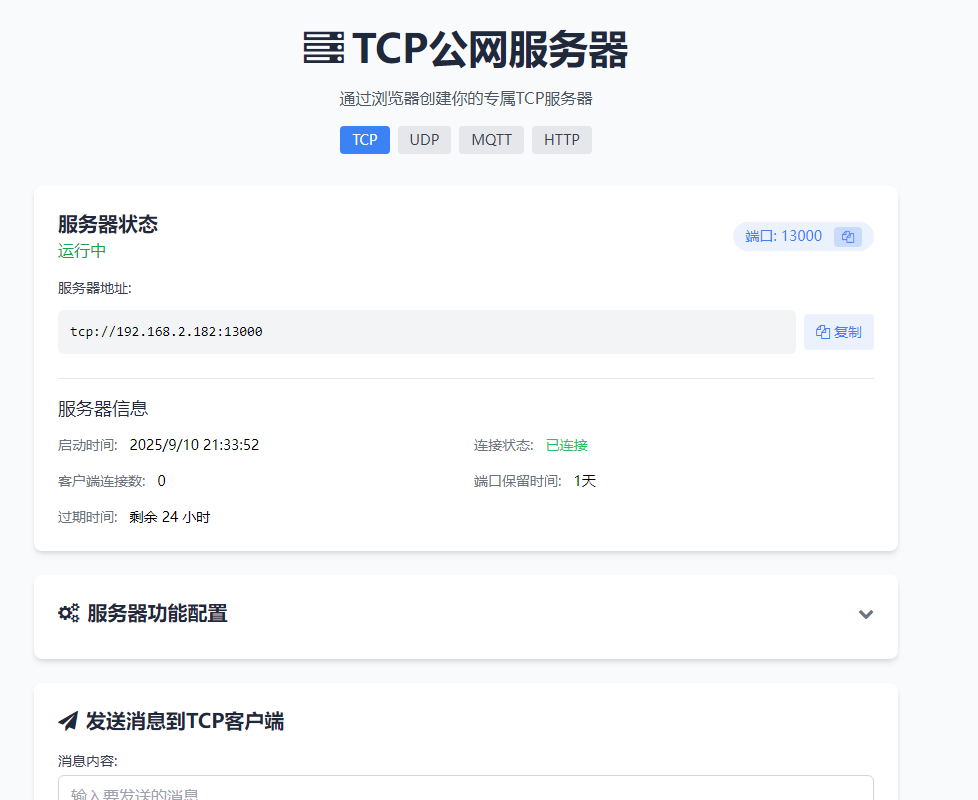
Task: Copy the port number 13000
Action: point(848,237)
